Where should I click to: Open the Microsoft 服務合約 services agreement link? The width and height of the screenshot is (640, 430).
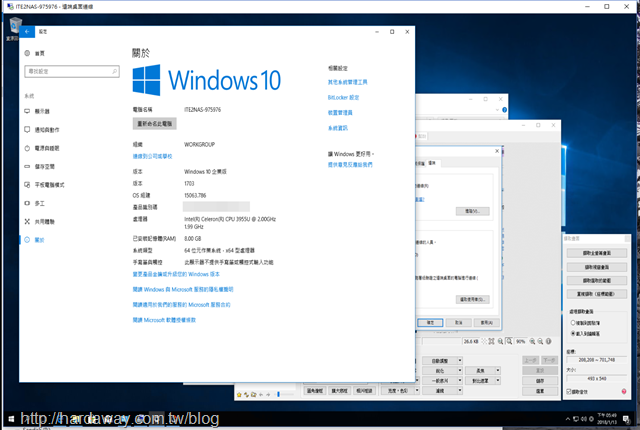[x=182, y=305]
